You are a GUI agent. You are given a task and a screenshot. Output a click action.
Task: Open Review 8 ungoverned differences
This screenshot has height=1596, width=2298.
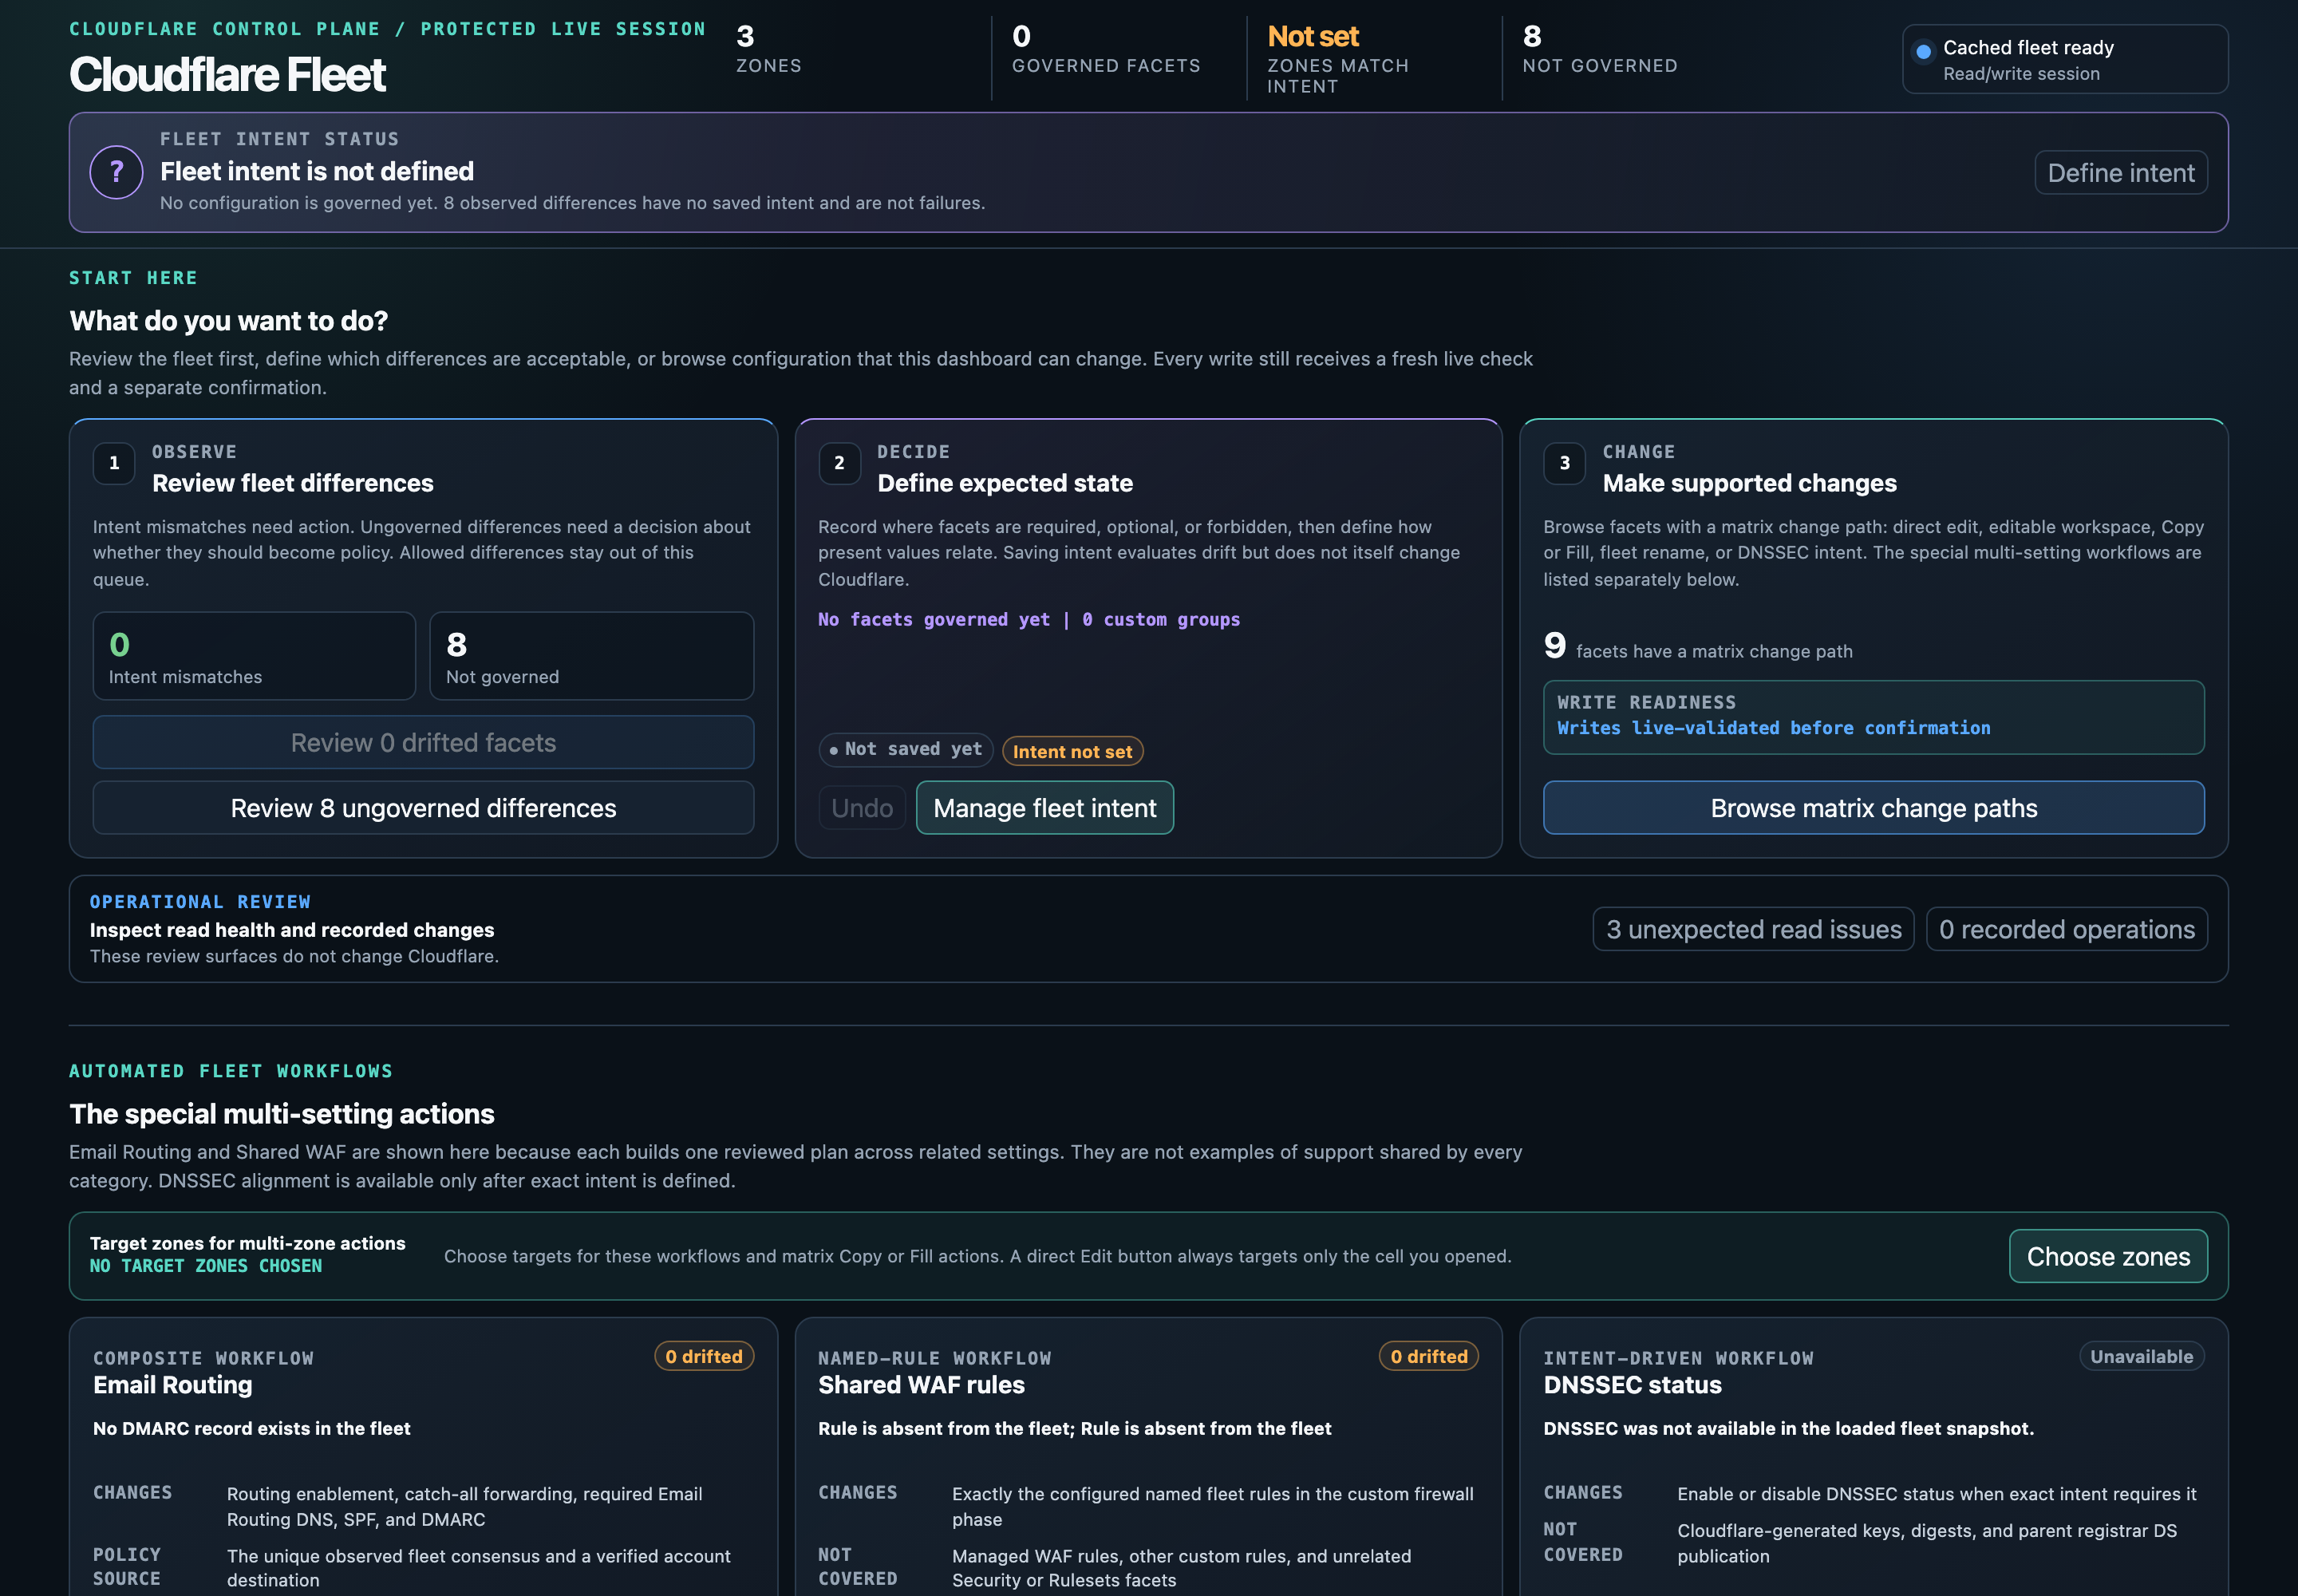pyautogui.click(x=423, y=807)
